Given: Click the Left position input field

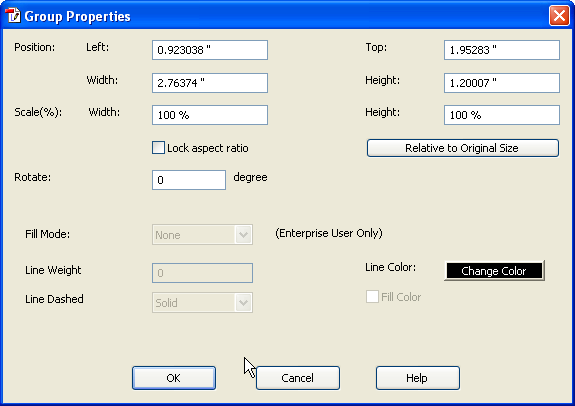Looking at the screenshot, I should [210, 50].
